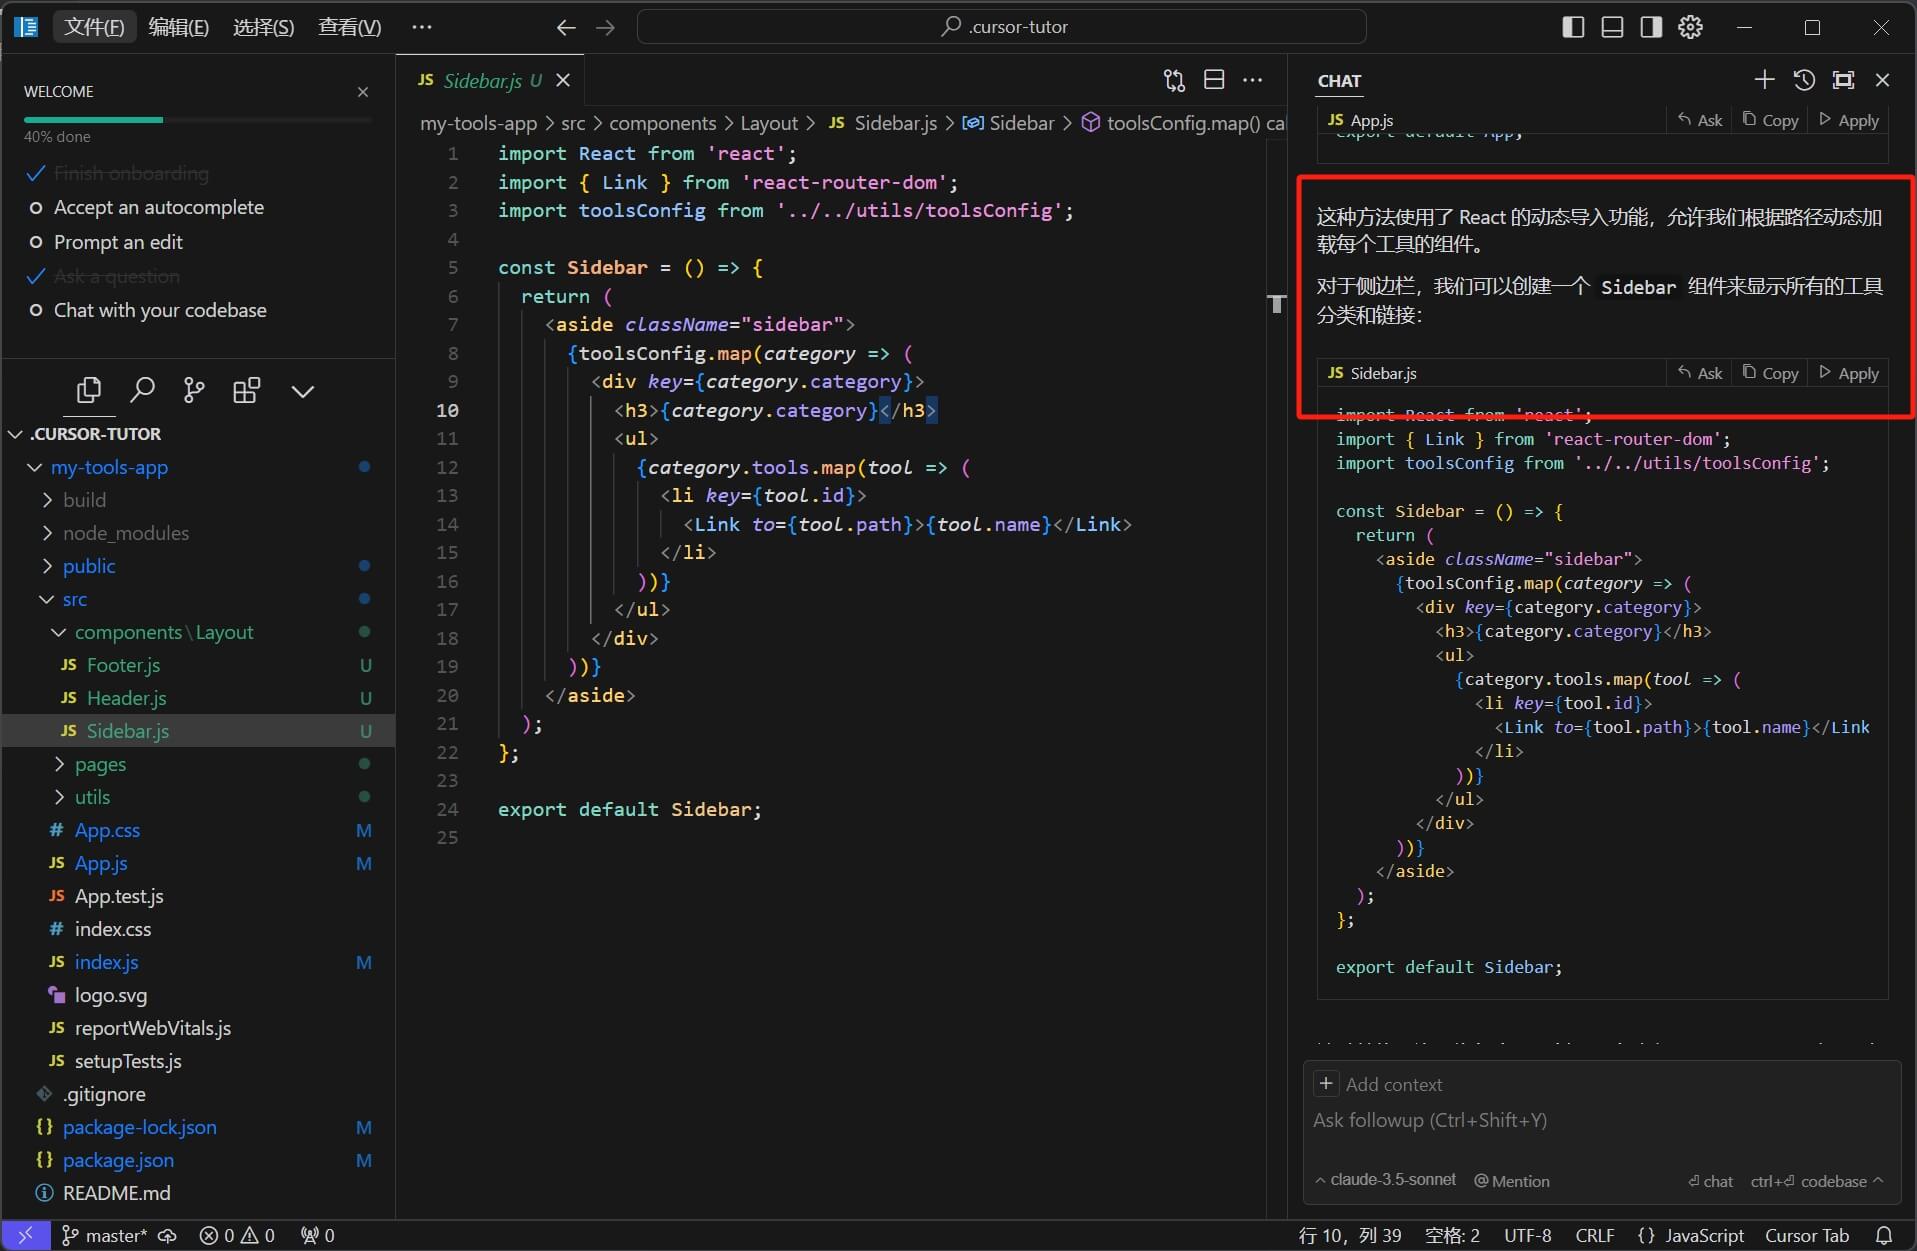
Task: Collapse the my-tools-app folder
Action: [x=109, y=467]
